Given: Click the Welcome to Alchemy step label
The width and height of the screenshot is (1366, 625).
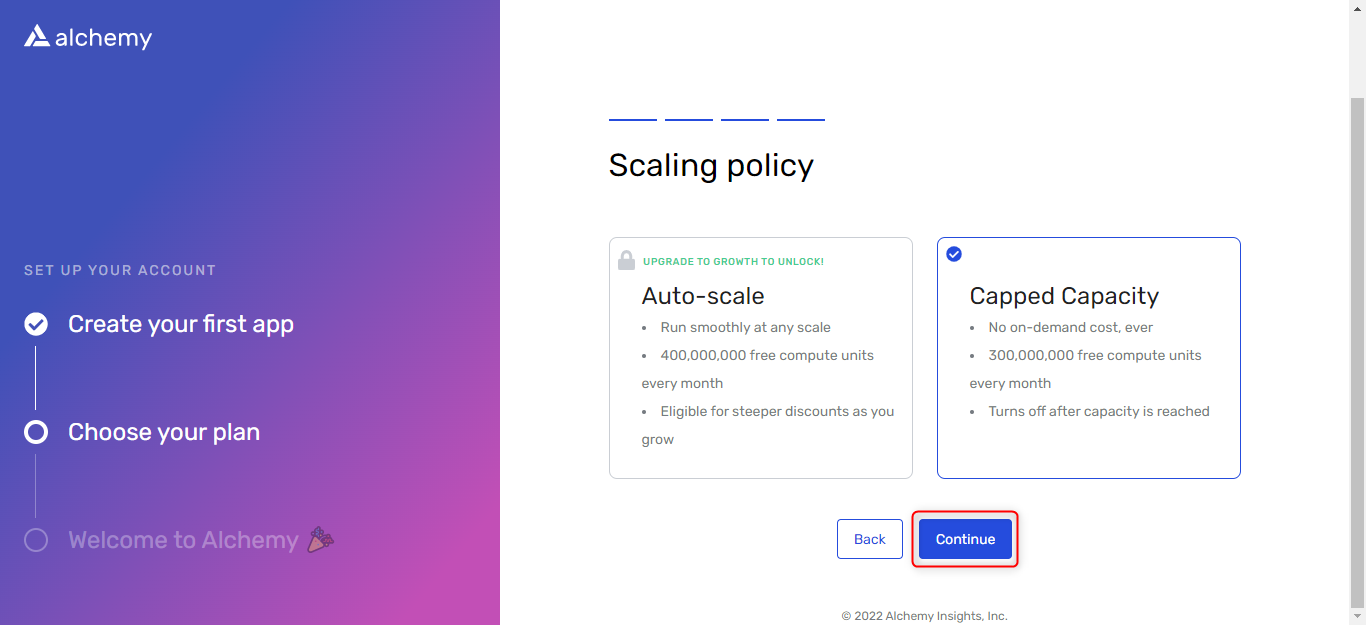Looking at the screenshot, I should pyautogui.click(x=183, y=540).
